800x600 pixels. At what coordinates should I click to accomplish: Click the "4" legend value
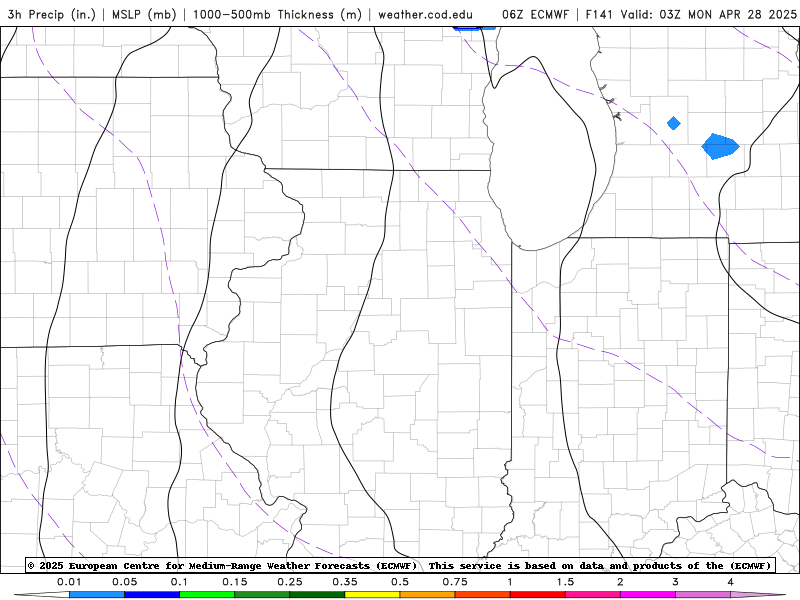[x=731, y=582]
